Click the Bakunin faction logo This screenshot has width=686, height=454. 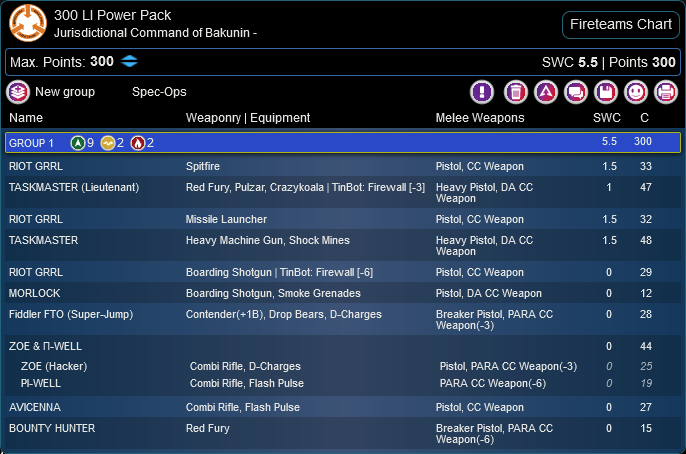point(28,23)
